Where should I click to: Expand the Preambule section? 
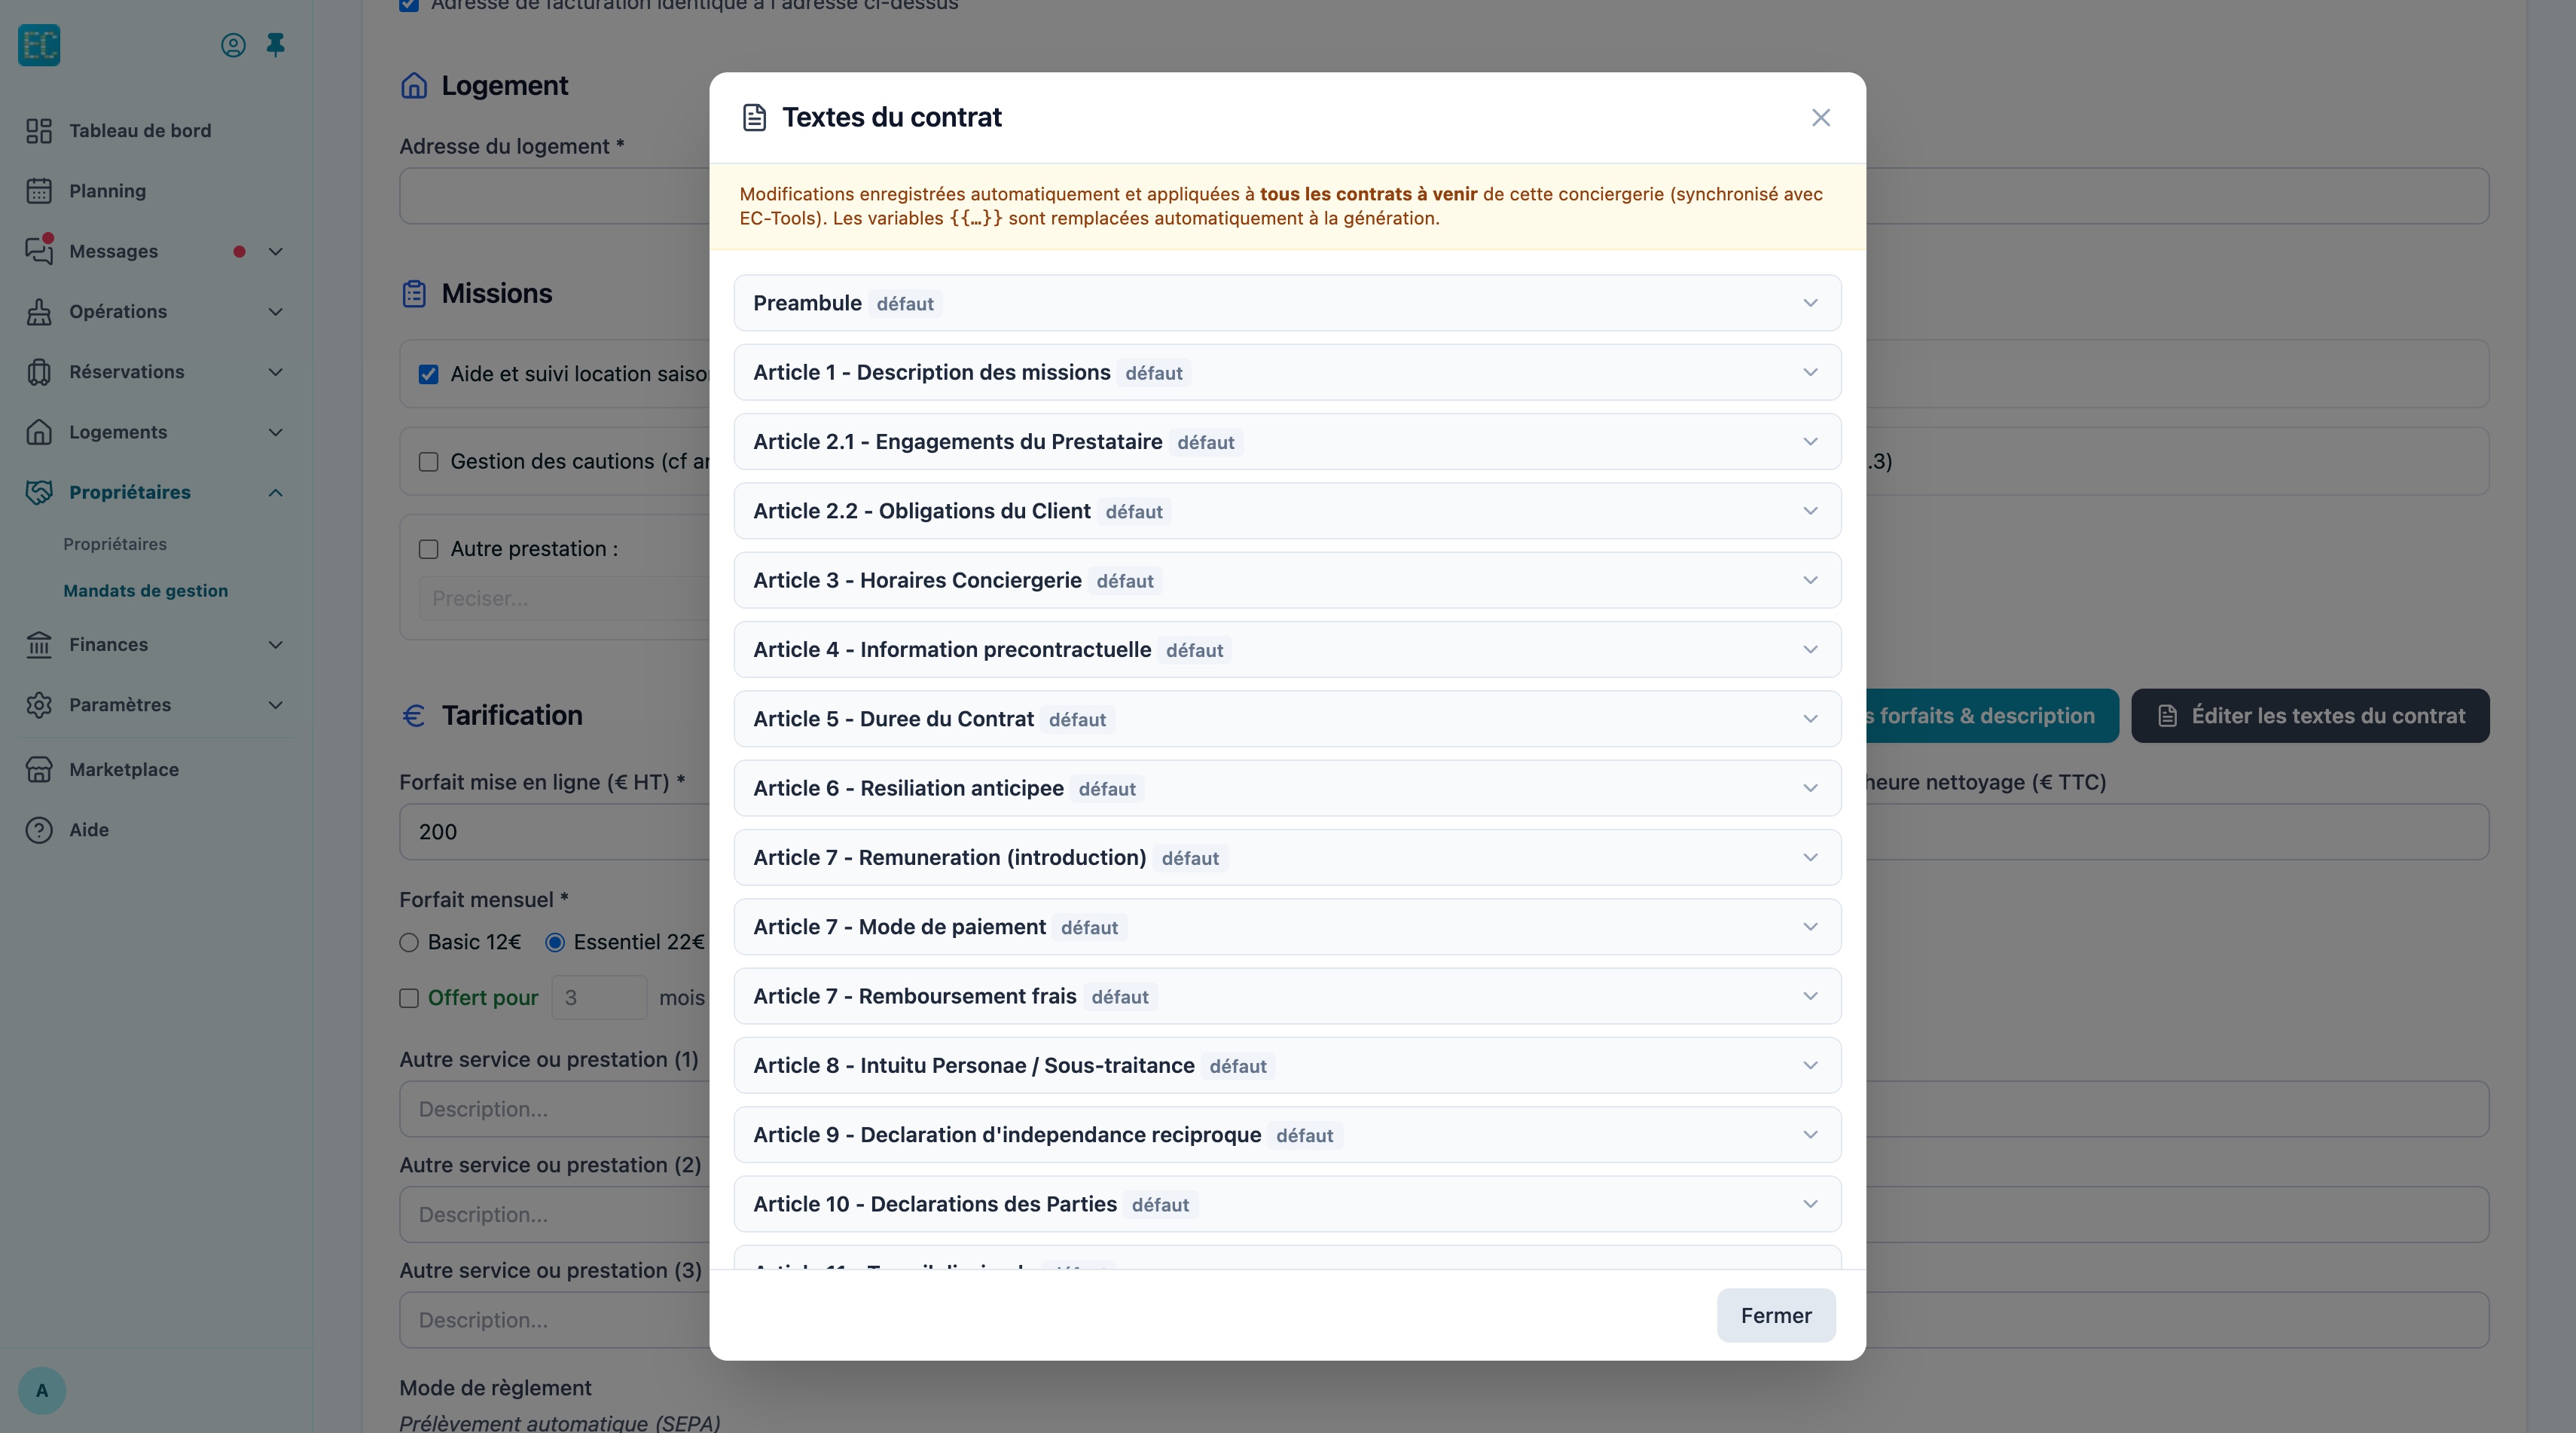click(x=1287, y=303)
